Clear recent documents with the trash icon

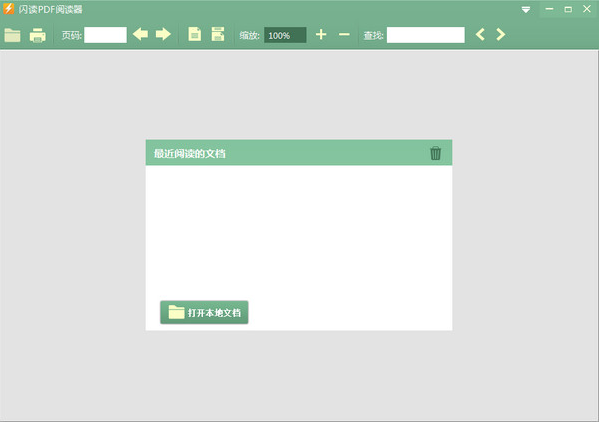(x=435, y=153)
